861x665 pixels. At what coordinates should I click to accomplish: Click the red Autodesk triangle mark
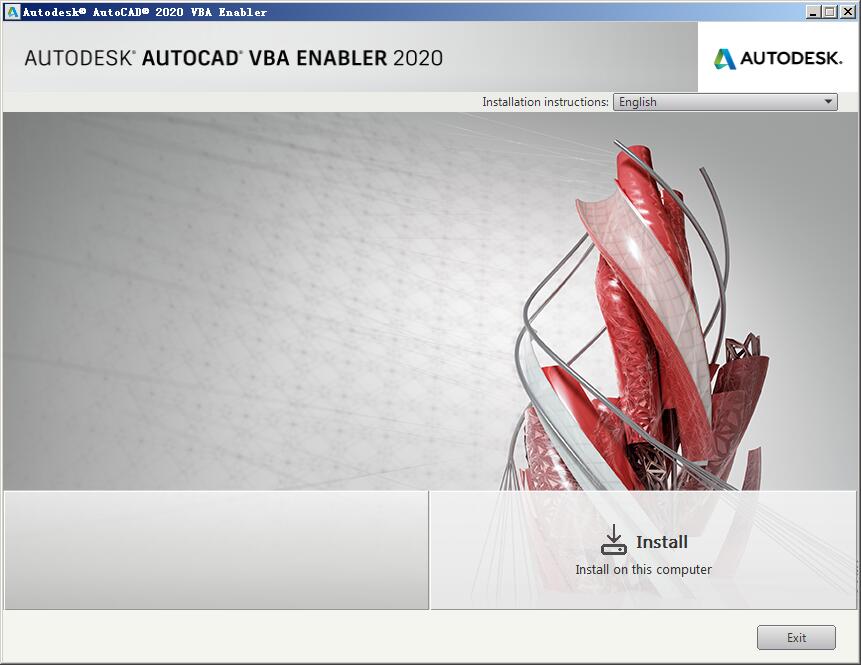723,57
